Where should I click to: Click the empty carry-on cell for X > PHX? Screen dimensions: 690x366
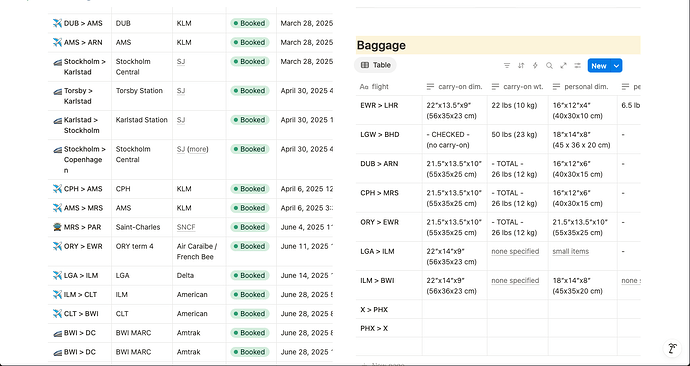(x=455, y=309)
